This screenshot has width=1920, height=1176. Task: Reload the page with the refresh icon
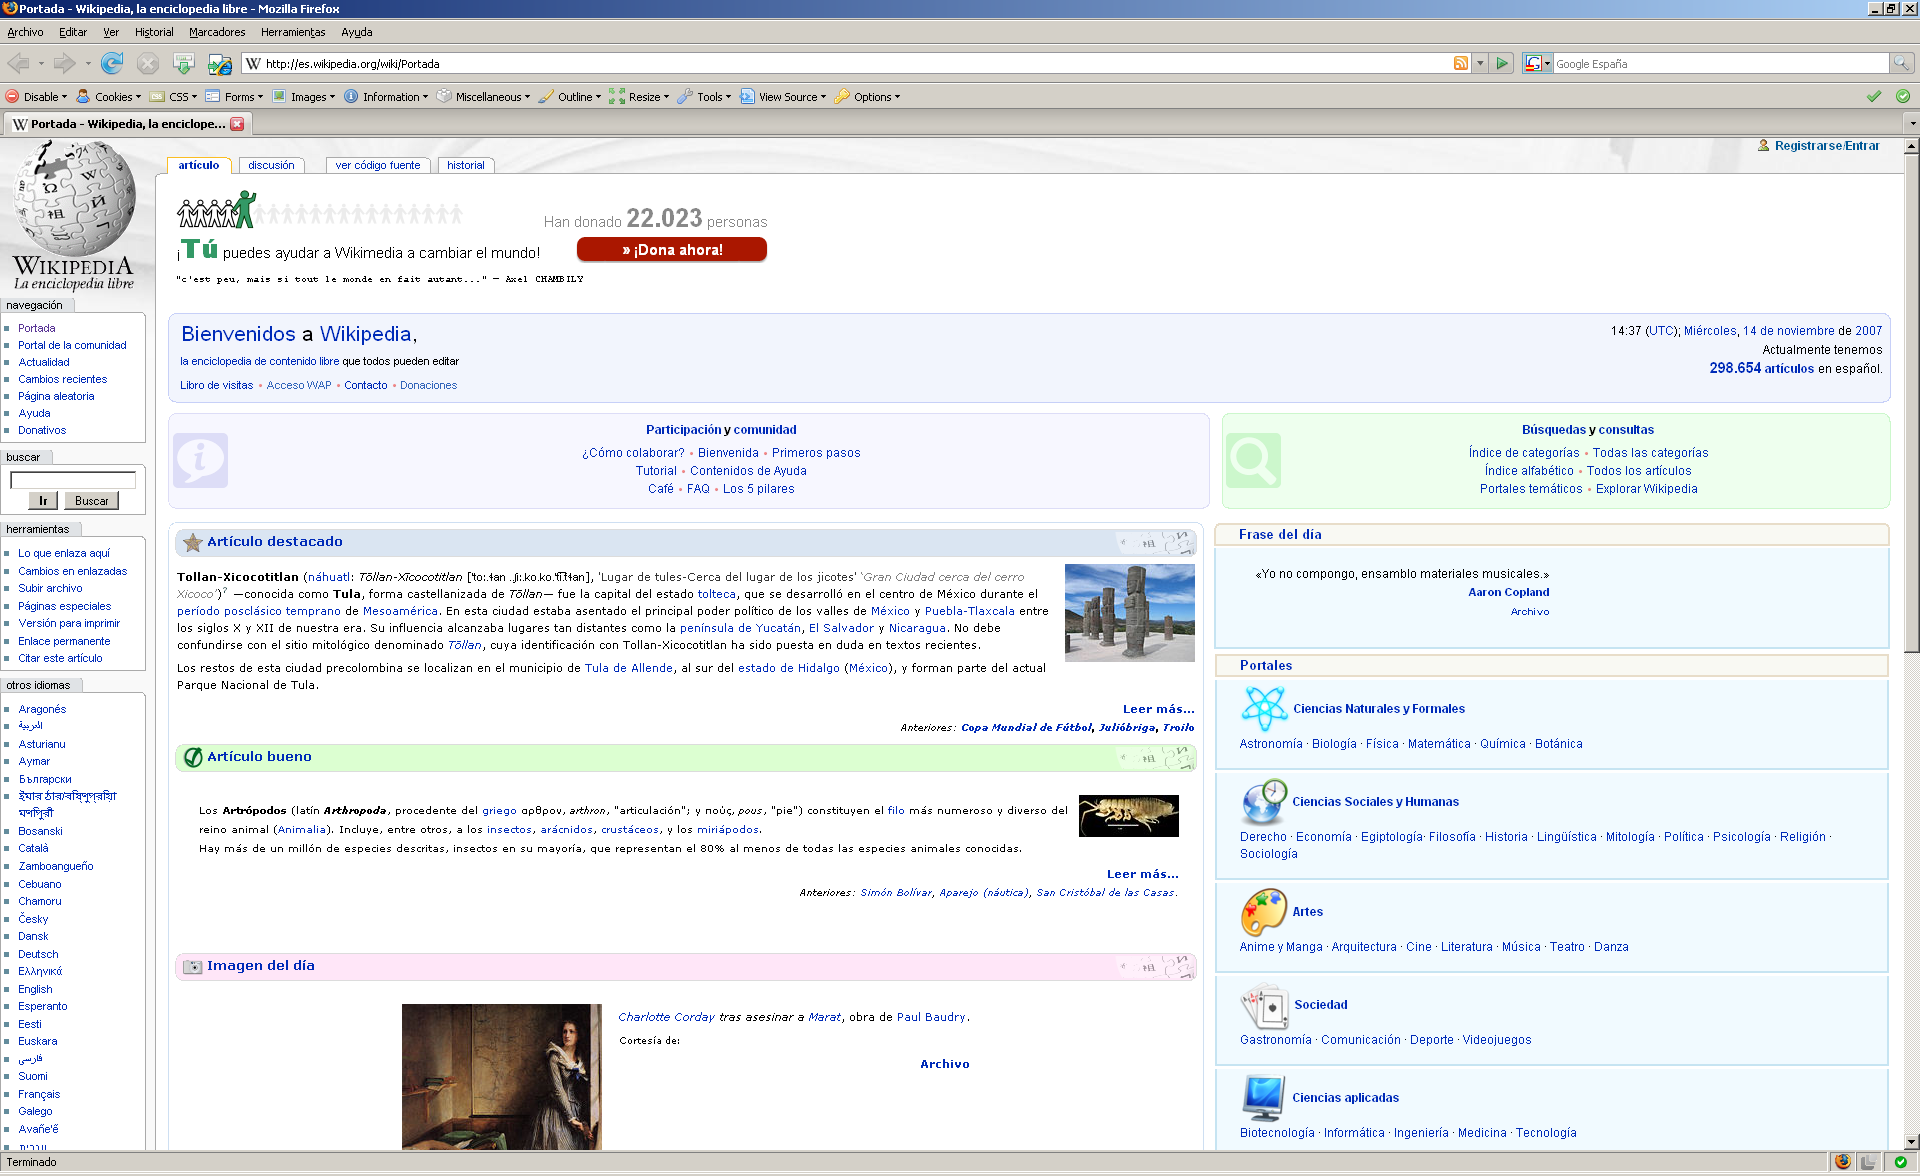tap(112, 64)
